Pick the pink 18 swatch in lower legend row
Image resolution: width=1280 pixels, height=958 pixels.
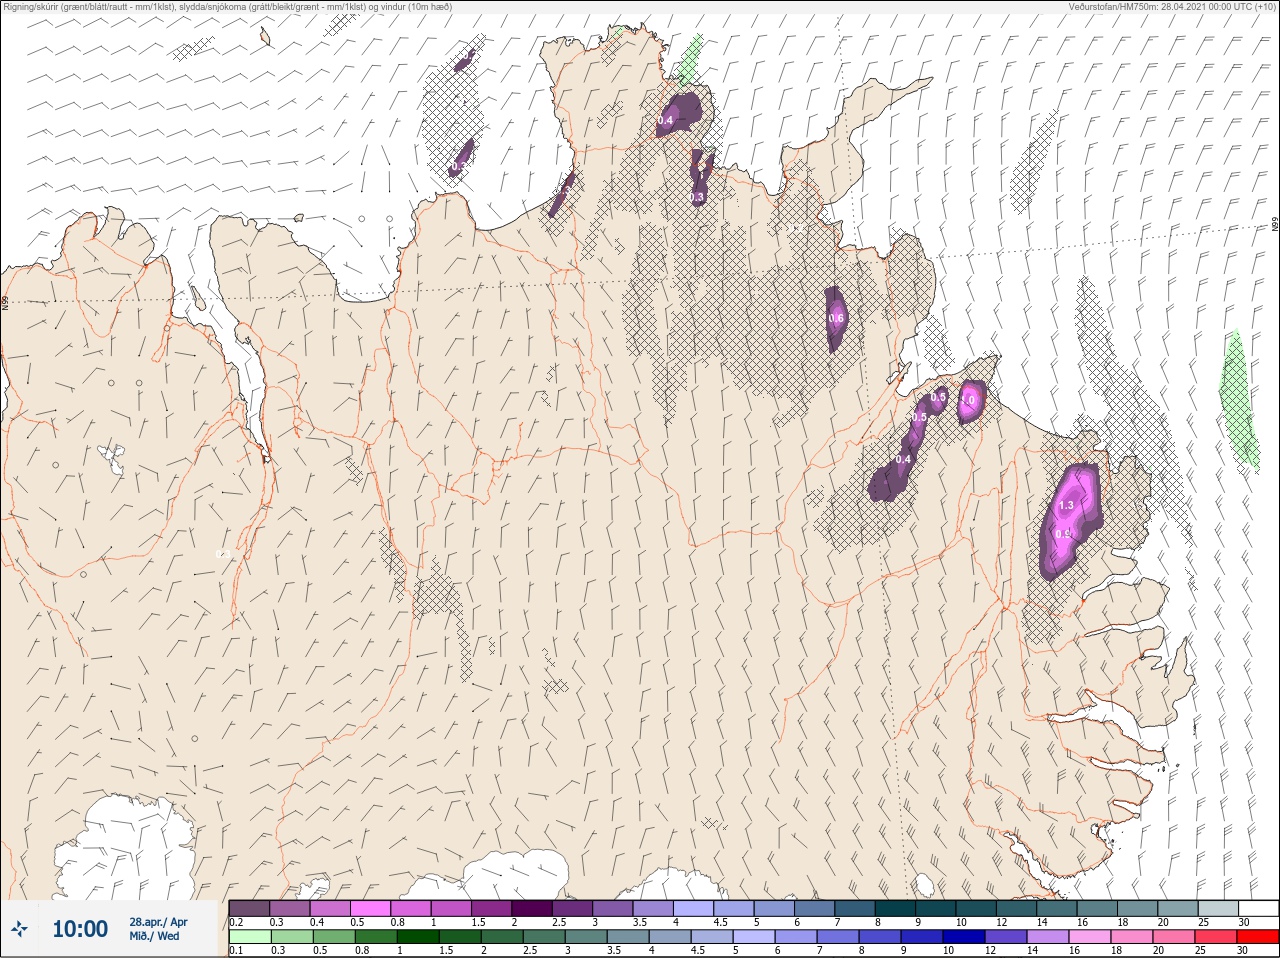tap(1132, 937)
